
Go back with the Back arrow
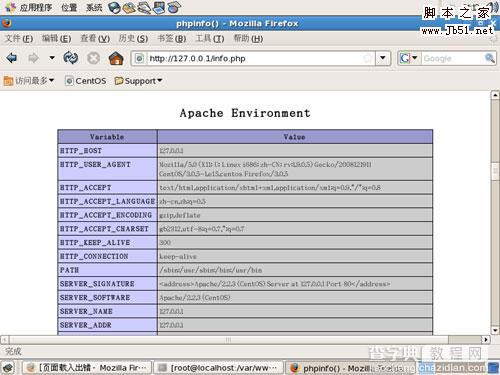tap(12, 58)
